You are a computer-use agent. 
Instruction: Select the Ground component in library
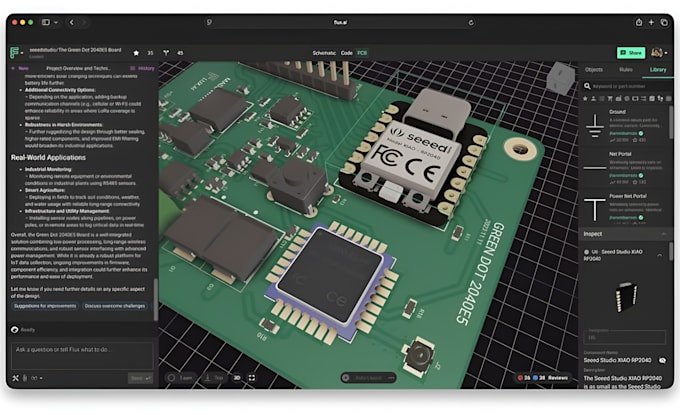[625, 126]
